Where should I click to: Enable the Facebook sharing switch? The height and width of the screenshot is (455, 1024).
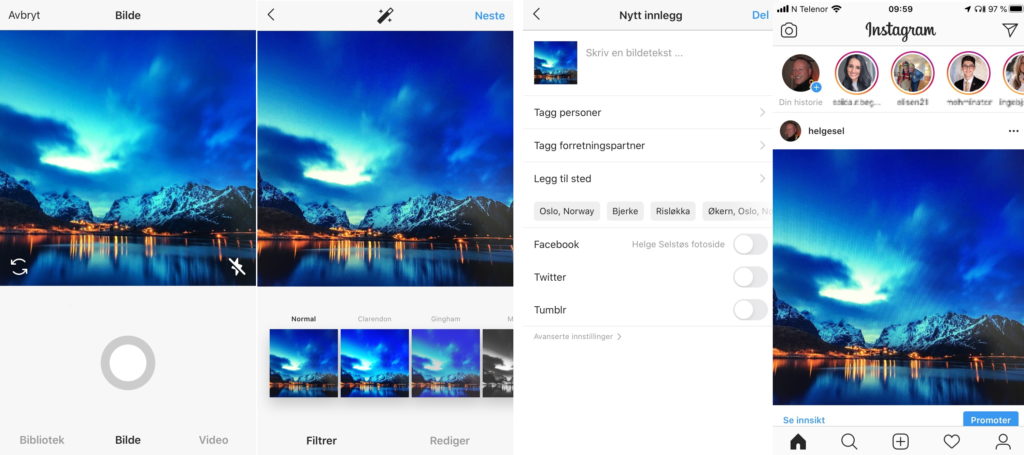(749, 244)
